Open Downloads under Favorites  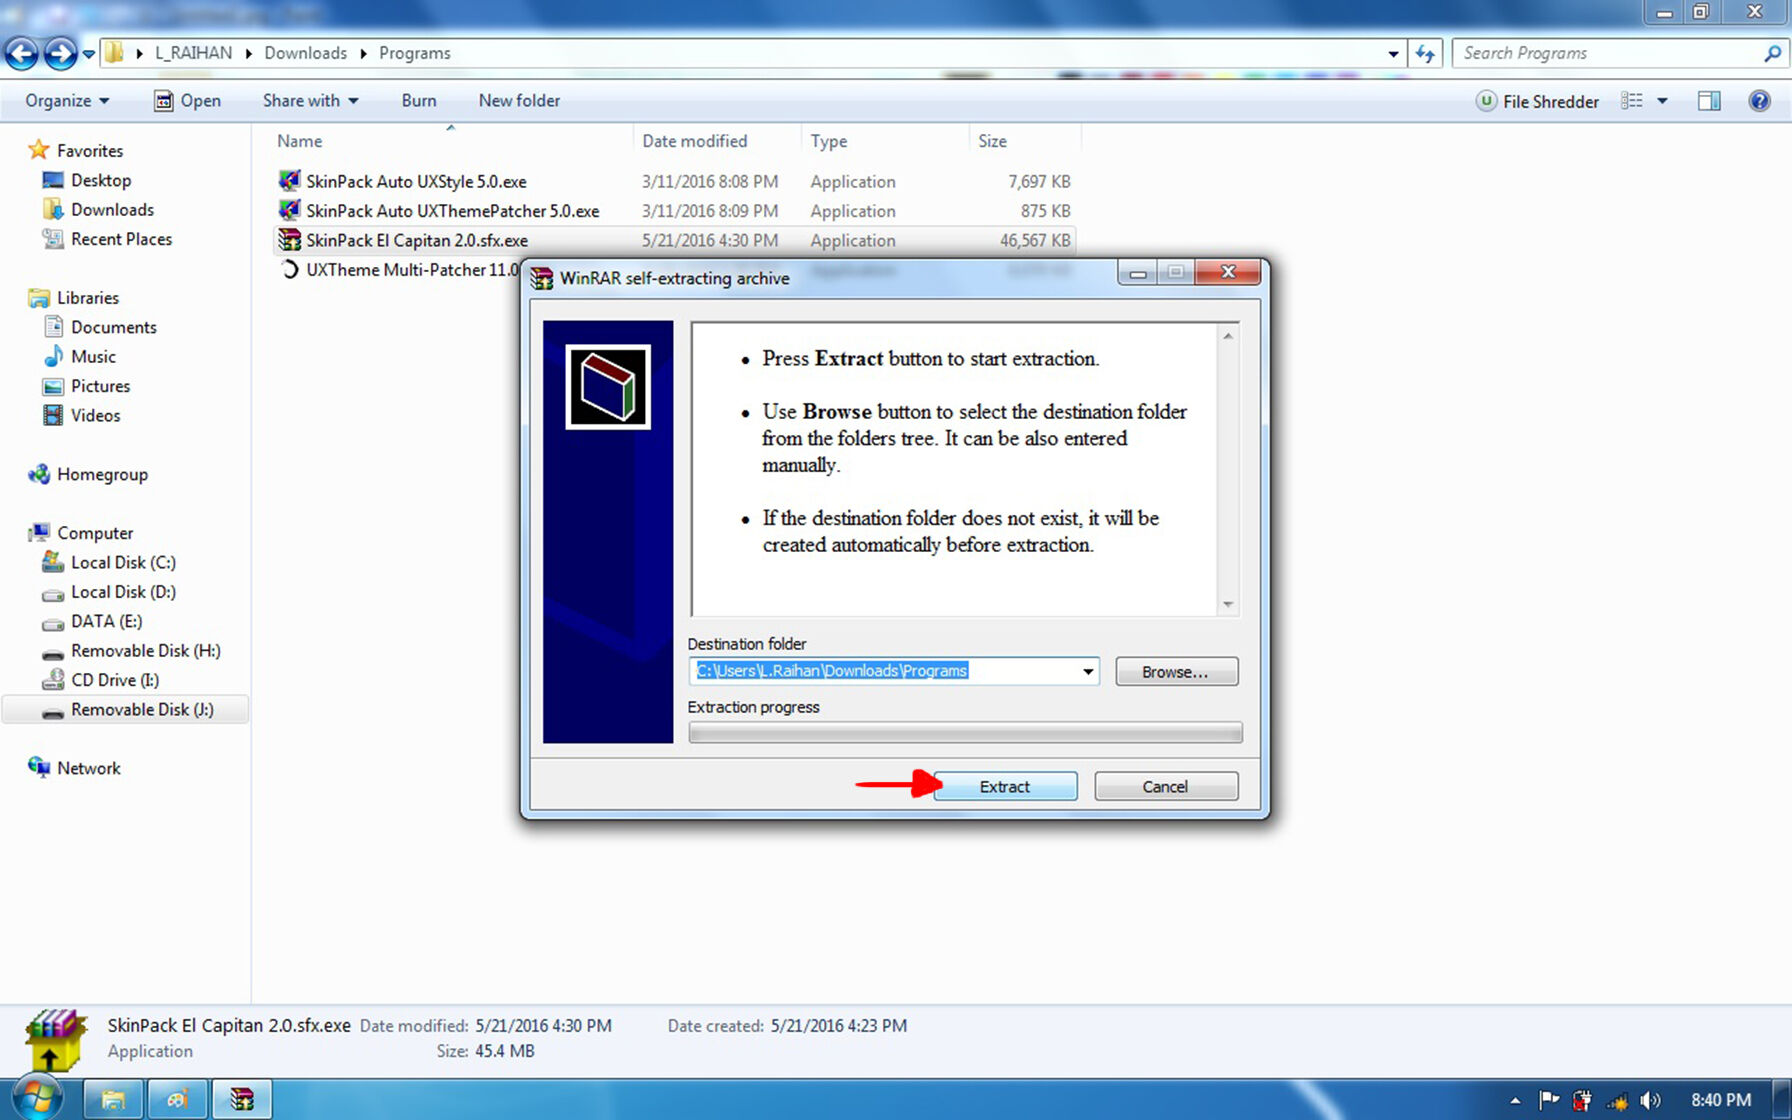click(x=112, y=210)
